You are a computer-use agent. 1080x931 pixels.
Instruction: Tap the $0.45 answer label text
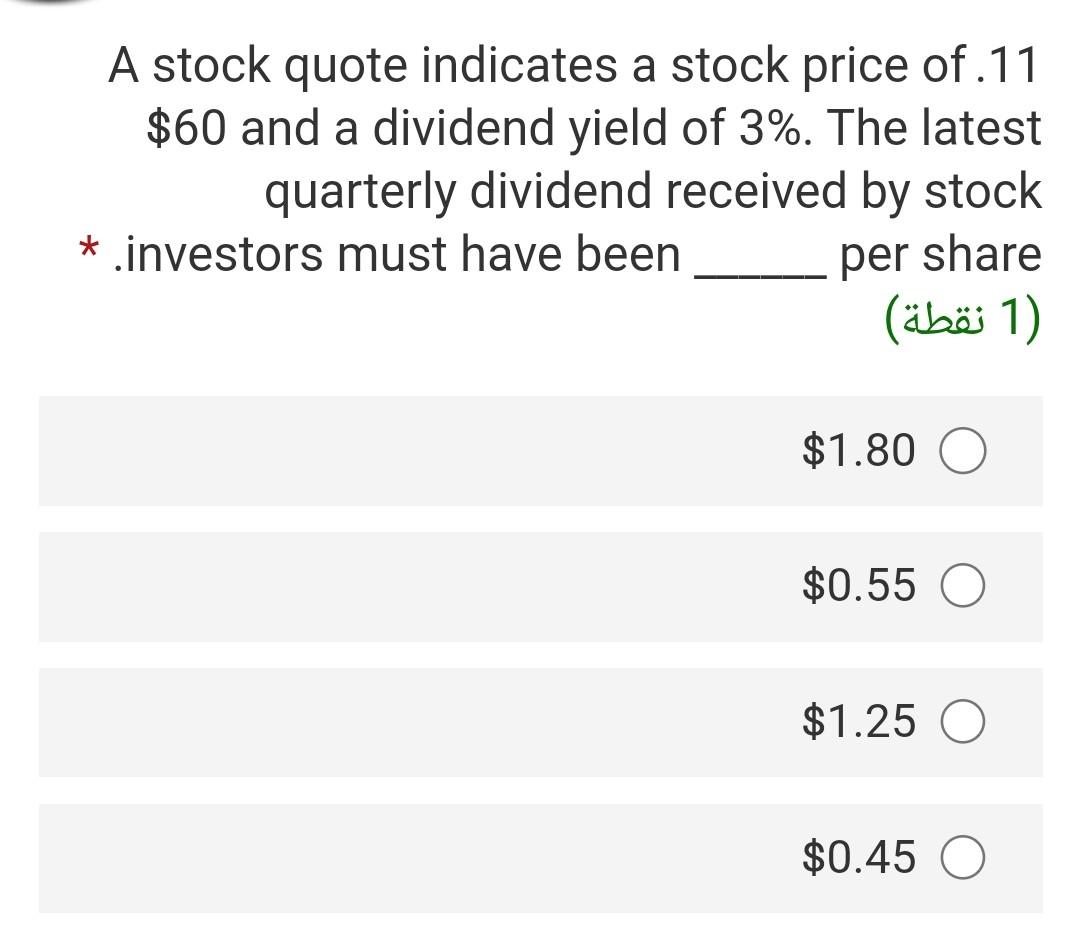858,857
